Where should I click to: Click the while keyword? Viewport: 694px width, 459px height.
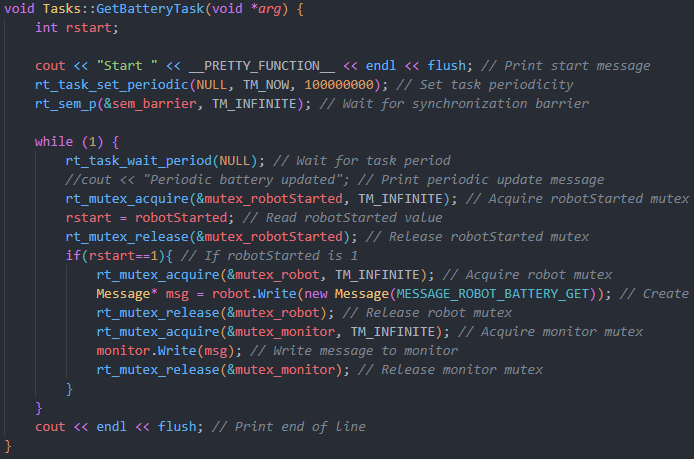(x=54, y=142)
